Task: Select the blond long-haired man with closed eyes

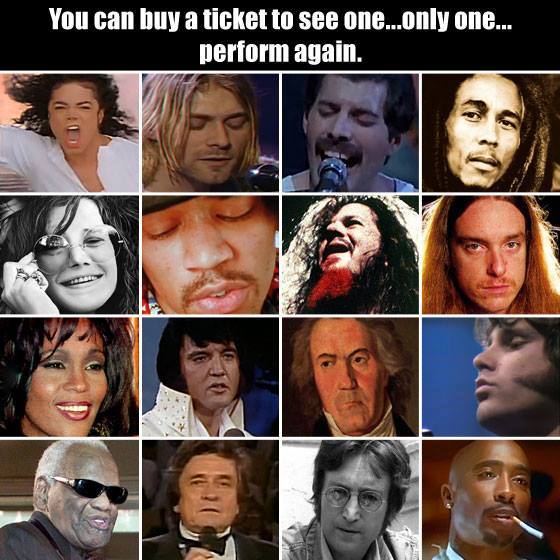Action: click(210, 132)
